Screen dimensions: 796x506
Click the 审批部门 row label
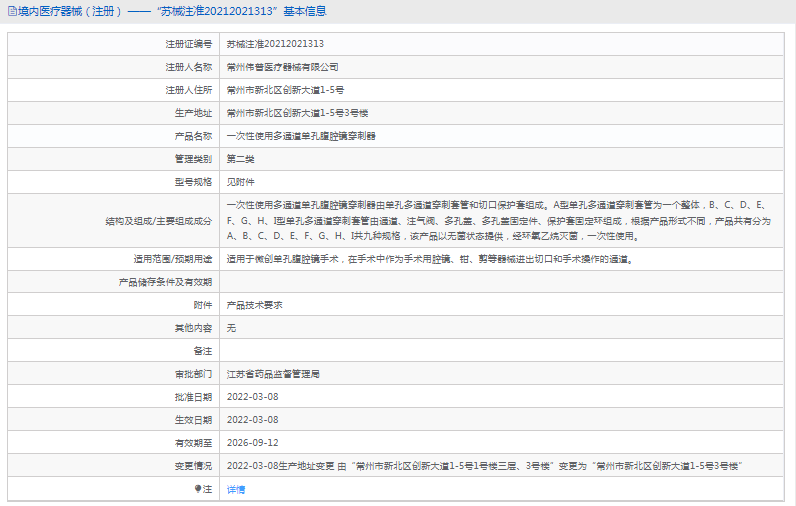[x=193, y=374]
